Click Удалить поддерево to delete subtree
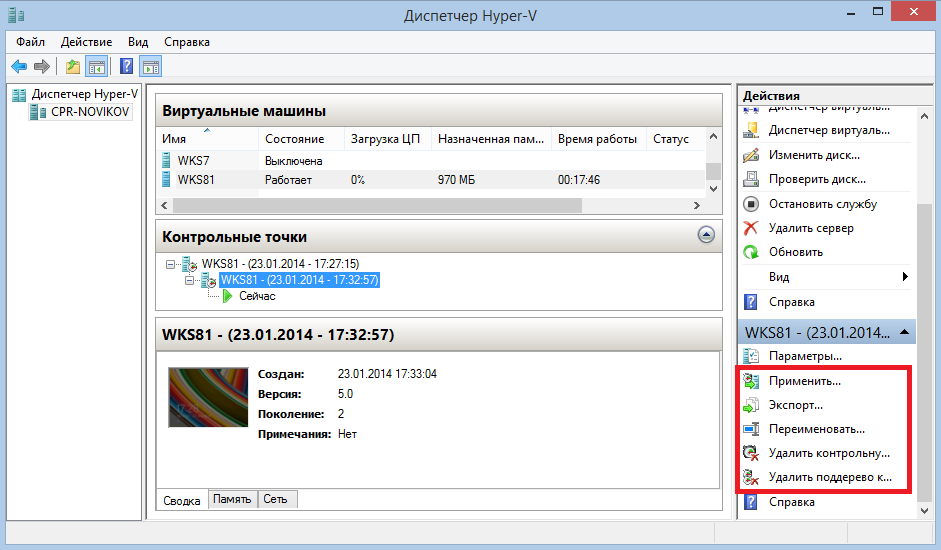This screenshot has width=941, height=550. [x=829, y=477]
